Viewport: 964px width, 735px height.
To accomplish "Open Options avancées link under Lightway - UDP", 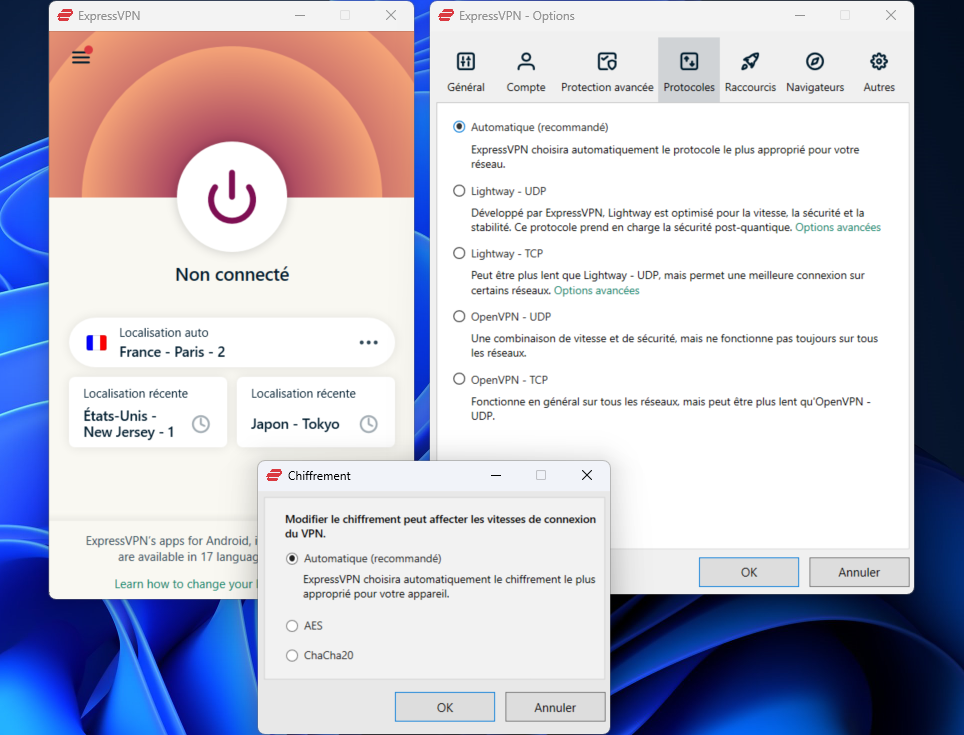I will 837,227.
